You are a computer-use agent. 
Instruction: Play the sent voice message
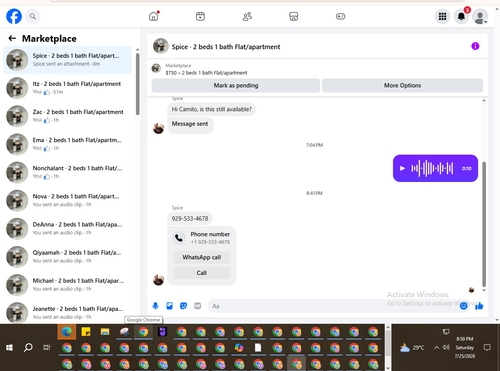[x=402, y=168]
